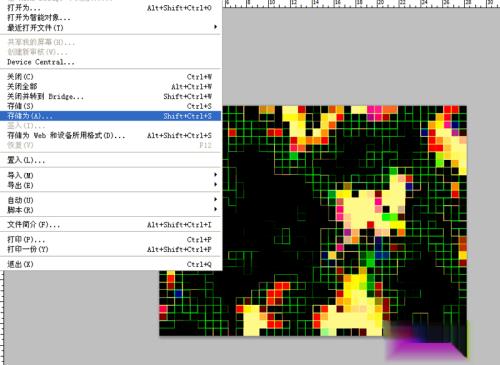This screenshot has height=365, width=500.
Task: Open the 置入(L)... place command
Action: (111, 160)
